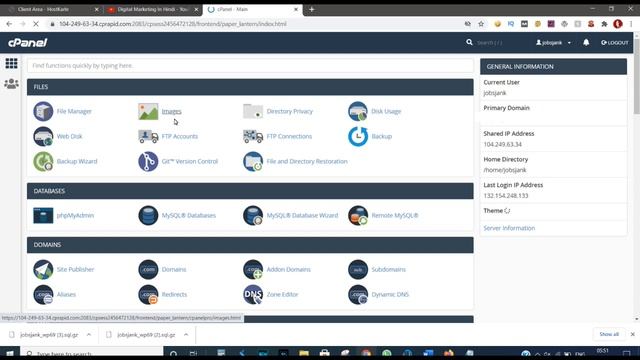Expand options for jobsjank_wp69 (2).sql.gz download
Viewport: 640px width, 360px height.
(x=186, y=335)
